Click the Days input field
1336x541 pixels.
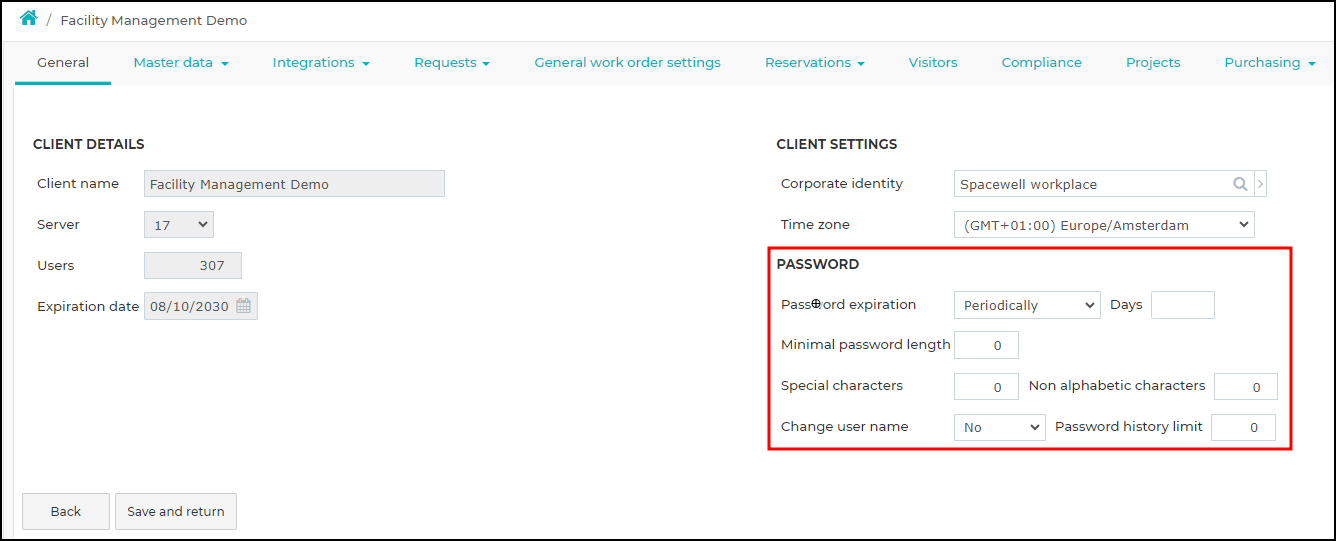pyautogui.click(x=1183, y=305)
